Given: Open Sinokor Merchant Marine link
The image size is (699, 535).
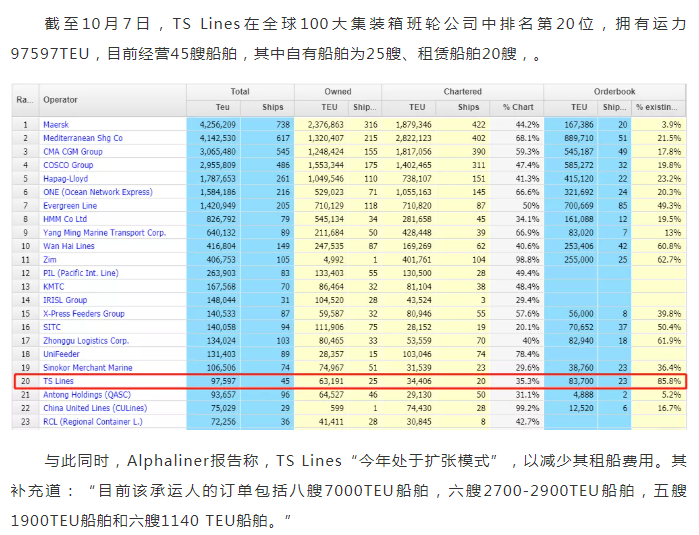Looking at the screenshot, I should tap(88, 368).
